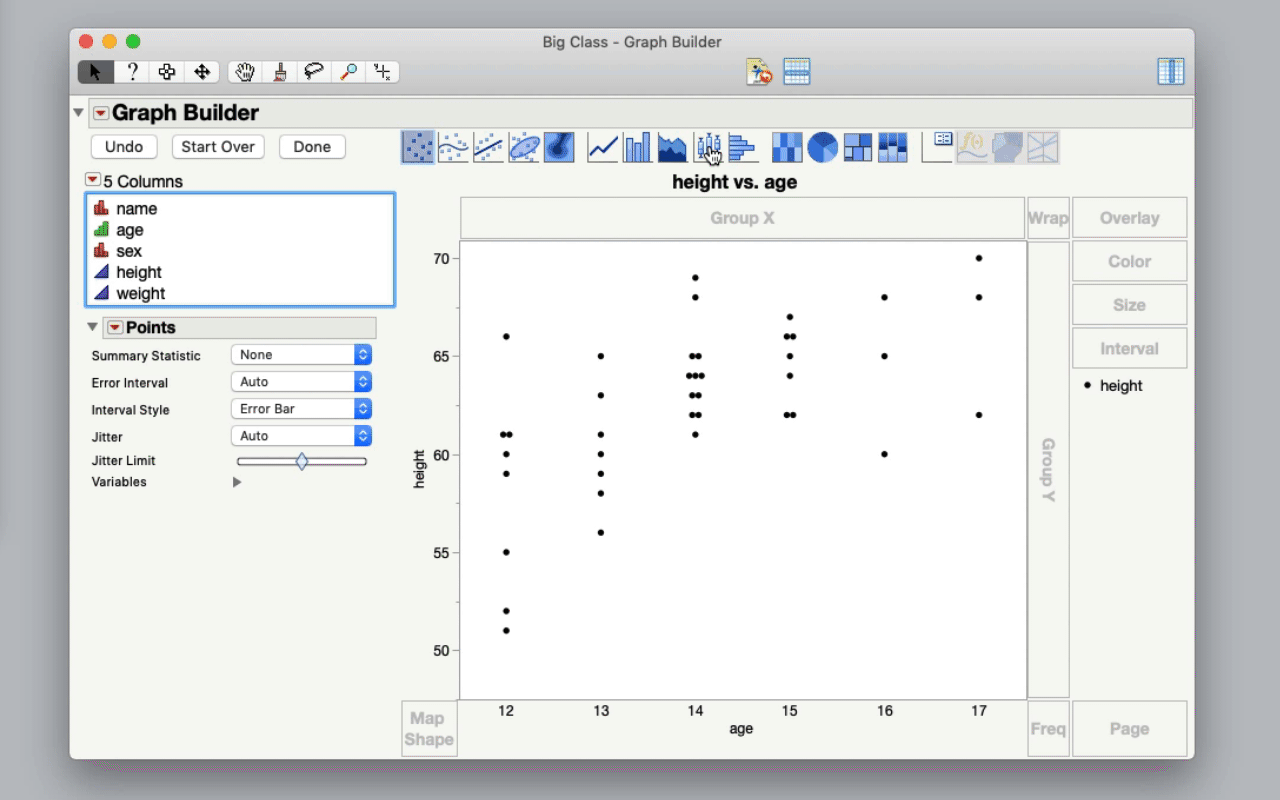
Task: Choose the Bar chart element icon
Action: (637, 148)
